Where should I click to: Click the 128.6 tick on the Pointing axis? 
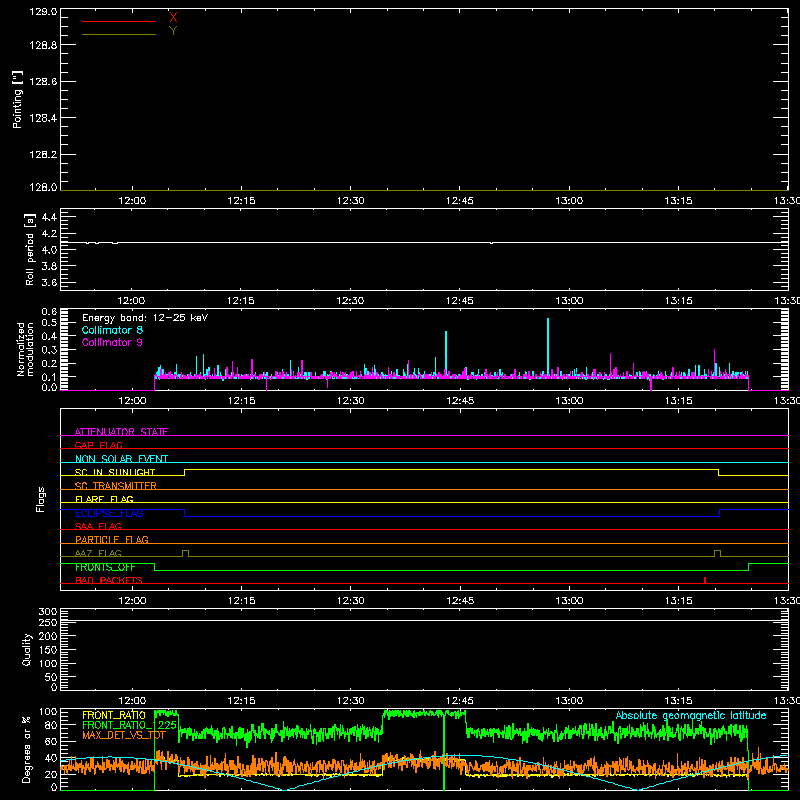[43, 81]
